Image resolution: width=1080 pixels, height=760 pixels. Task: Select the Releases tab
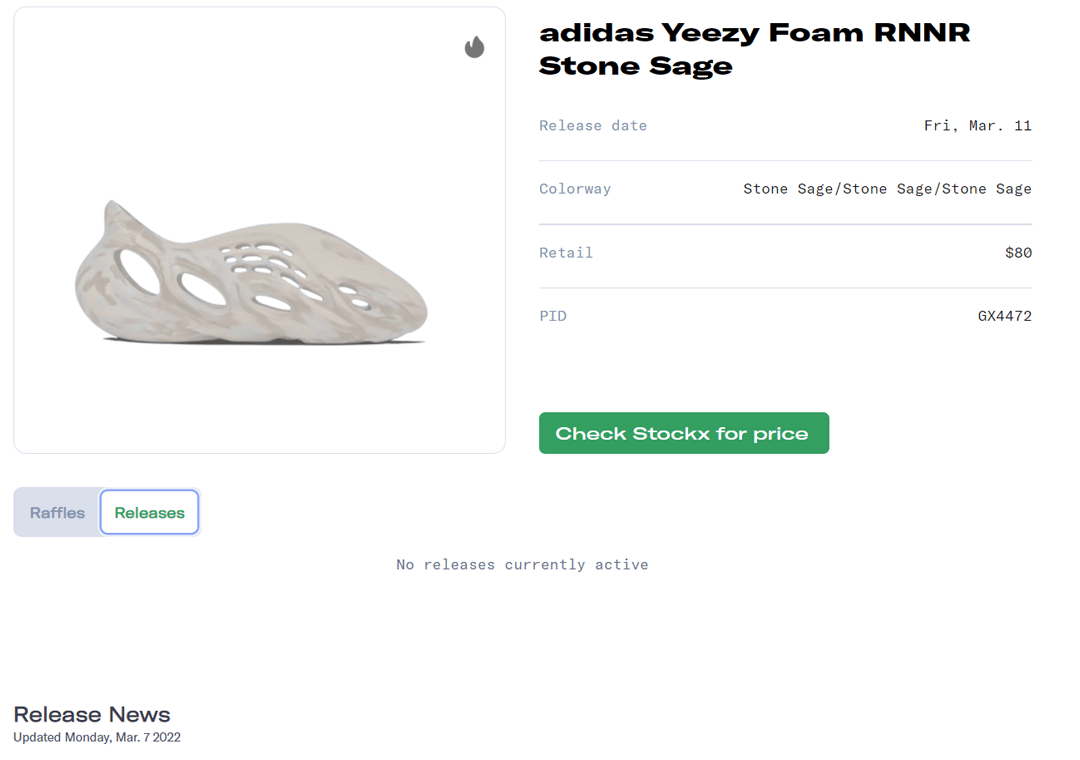[150, 513]
